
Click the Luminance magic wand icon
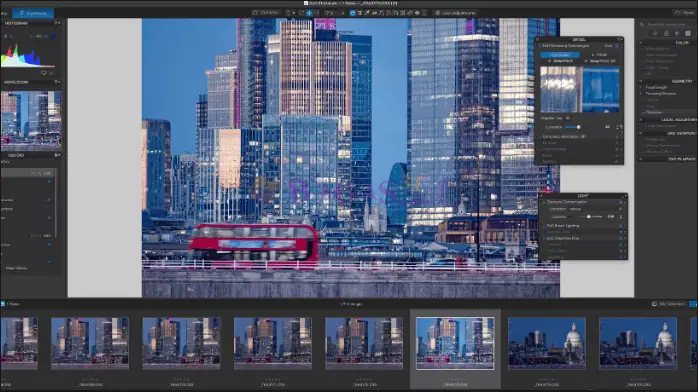point(621,126)
